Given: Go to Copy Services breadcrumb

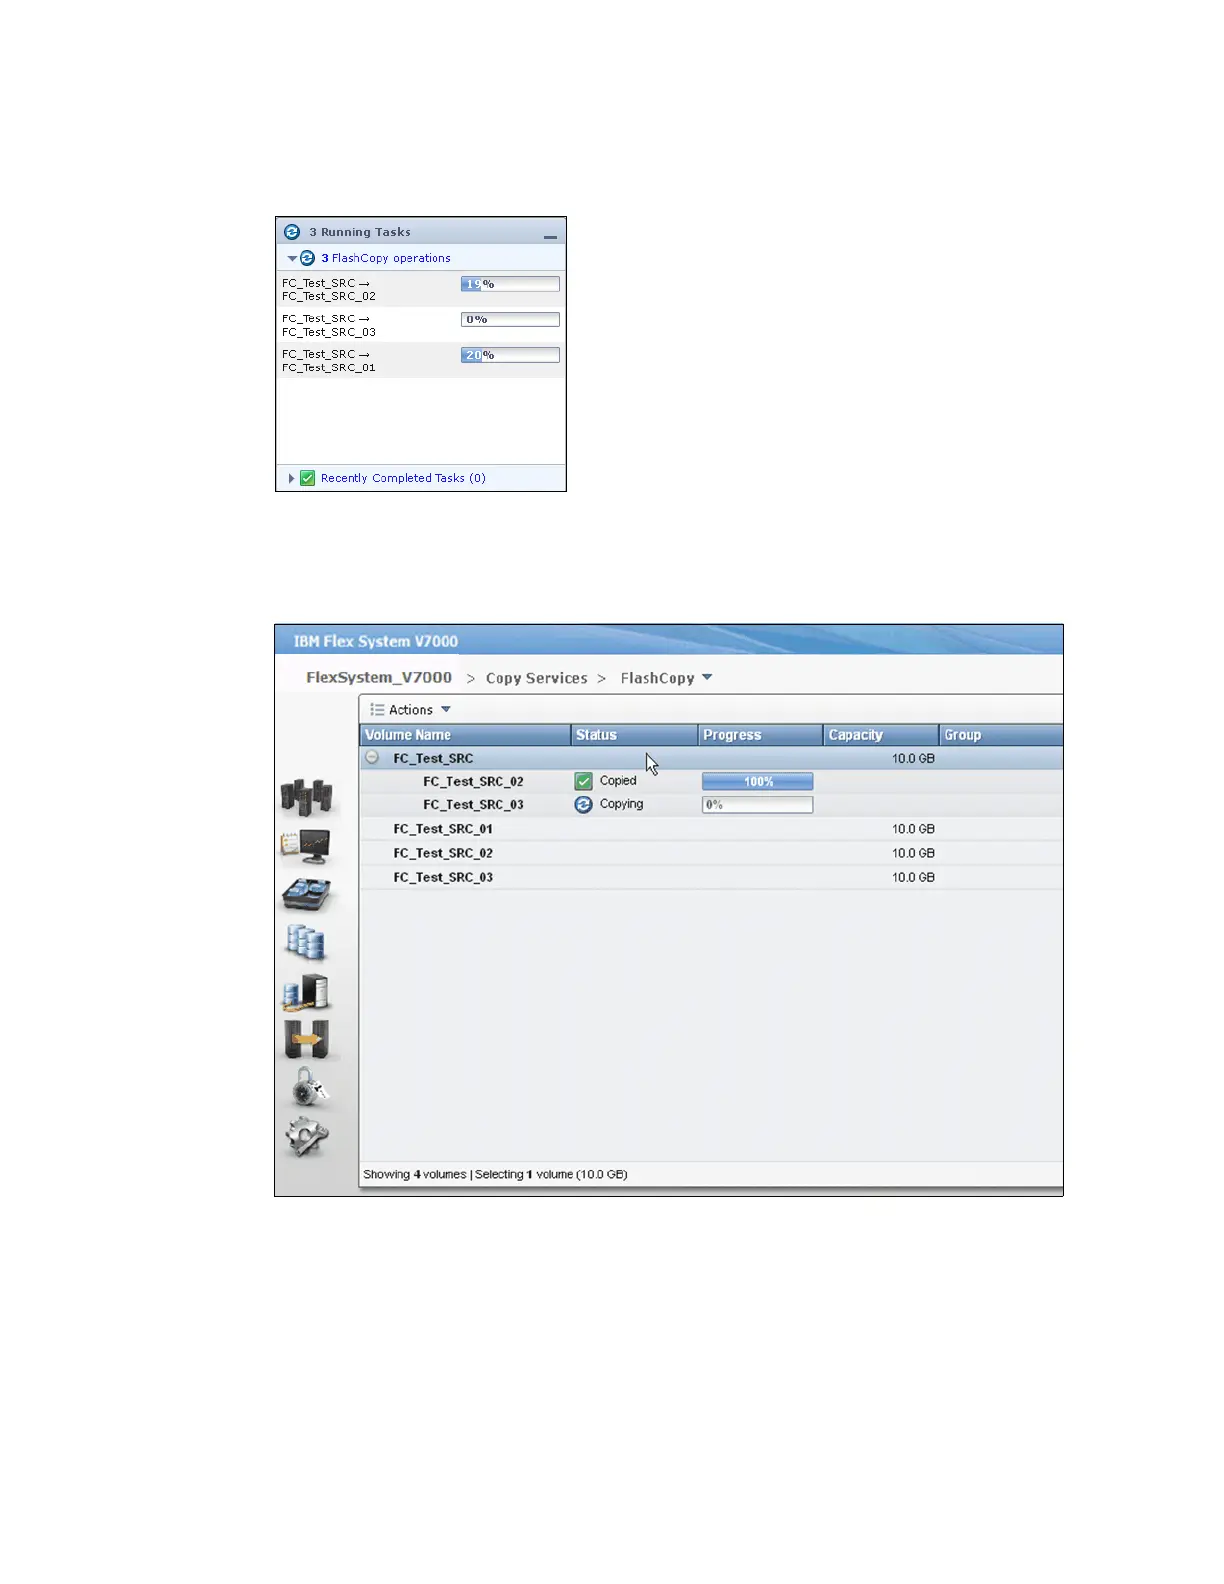Looking at the screenshot, I should (x=537, y=678).
